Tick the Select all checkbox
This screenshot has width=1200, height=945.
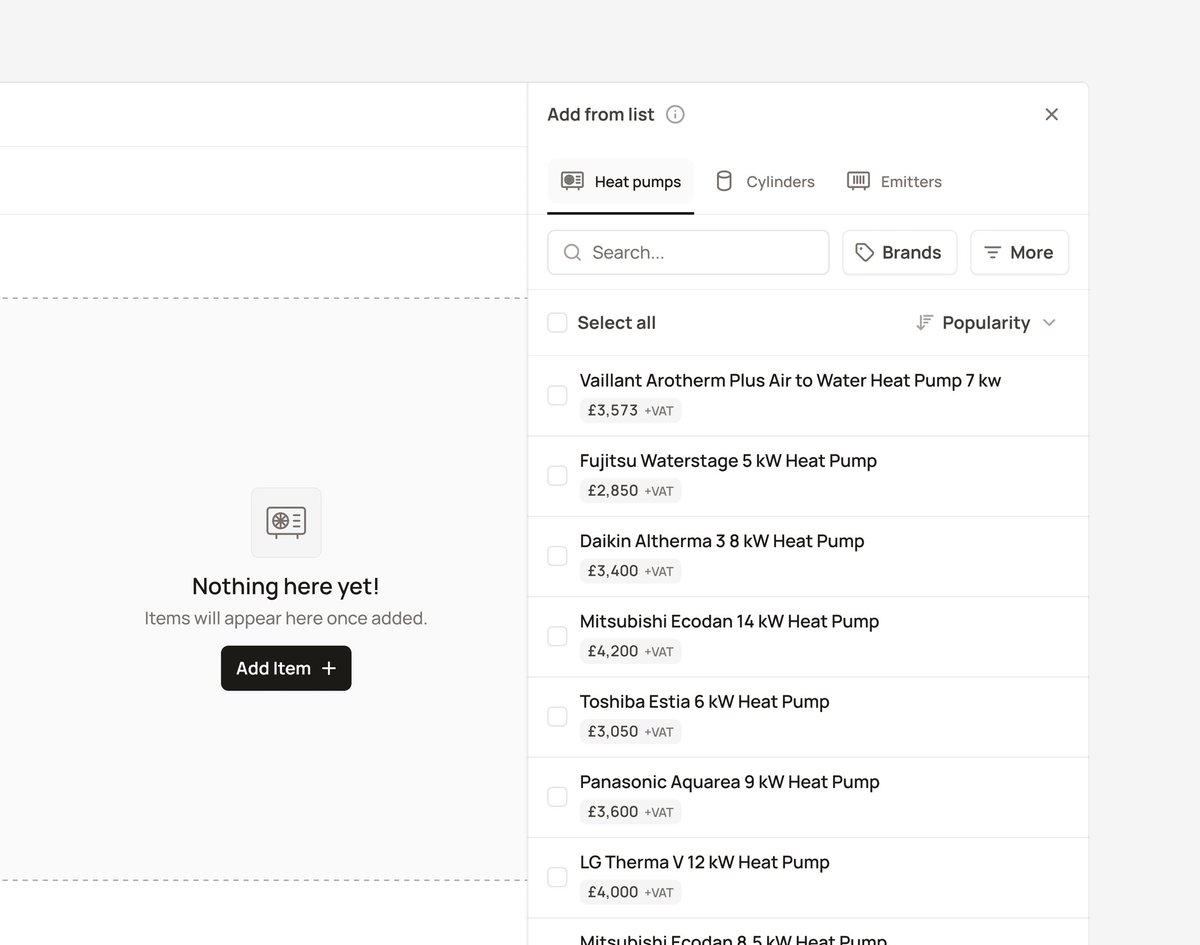(x=557, y=322)
